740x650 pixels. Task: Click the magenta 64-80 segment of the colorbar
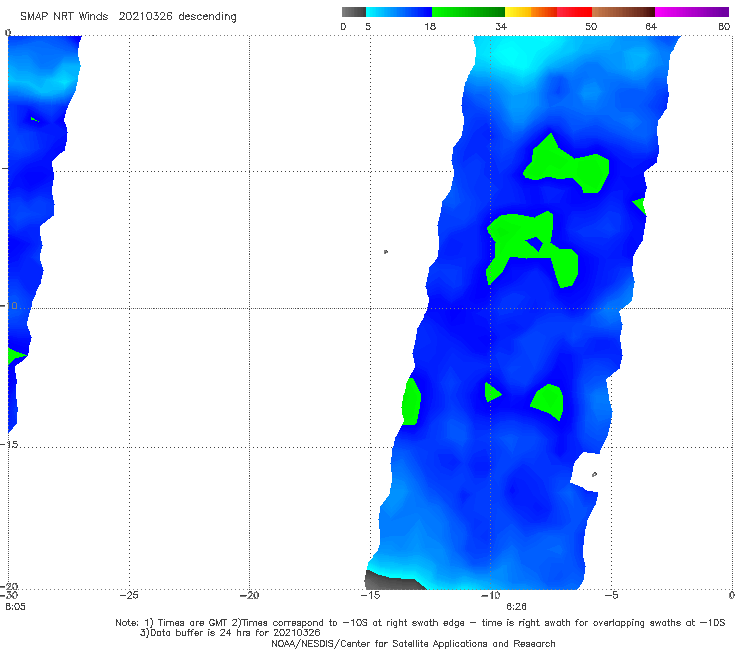click(692, 12)
